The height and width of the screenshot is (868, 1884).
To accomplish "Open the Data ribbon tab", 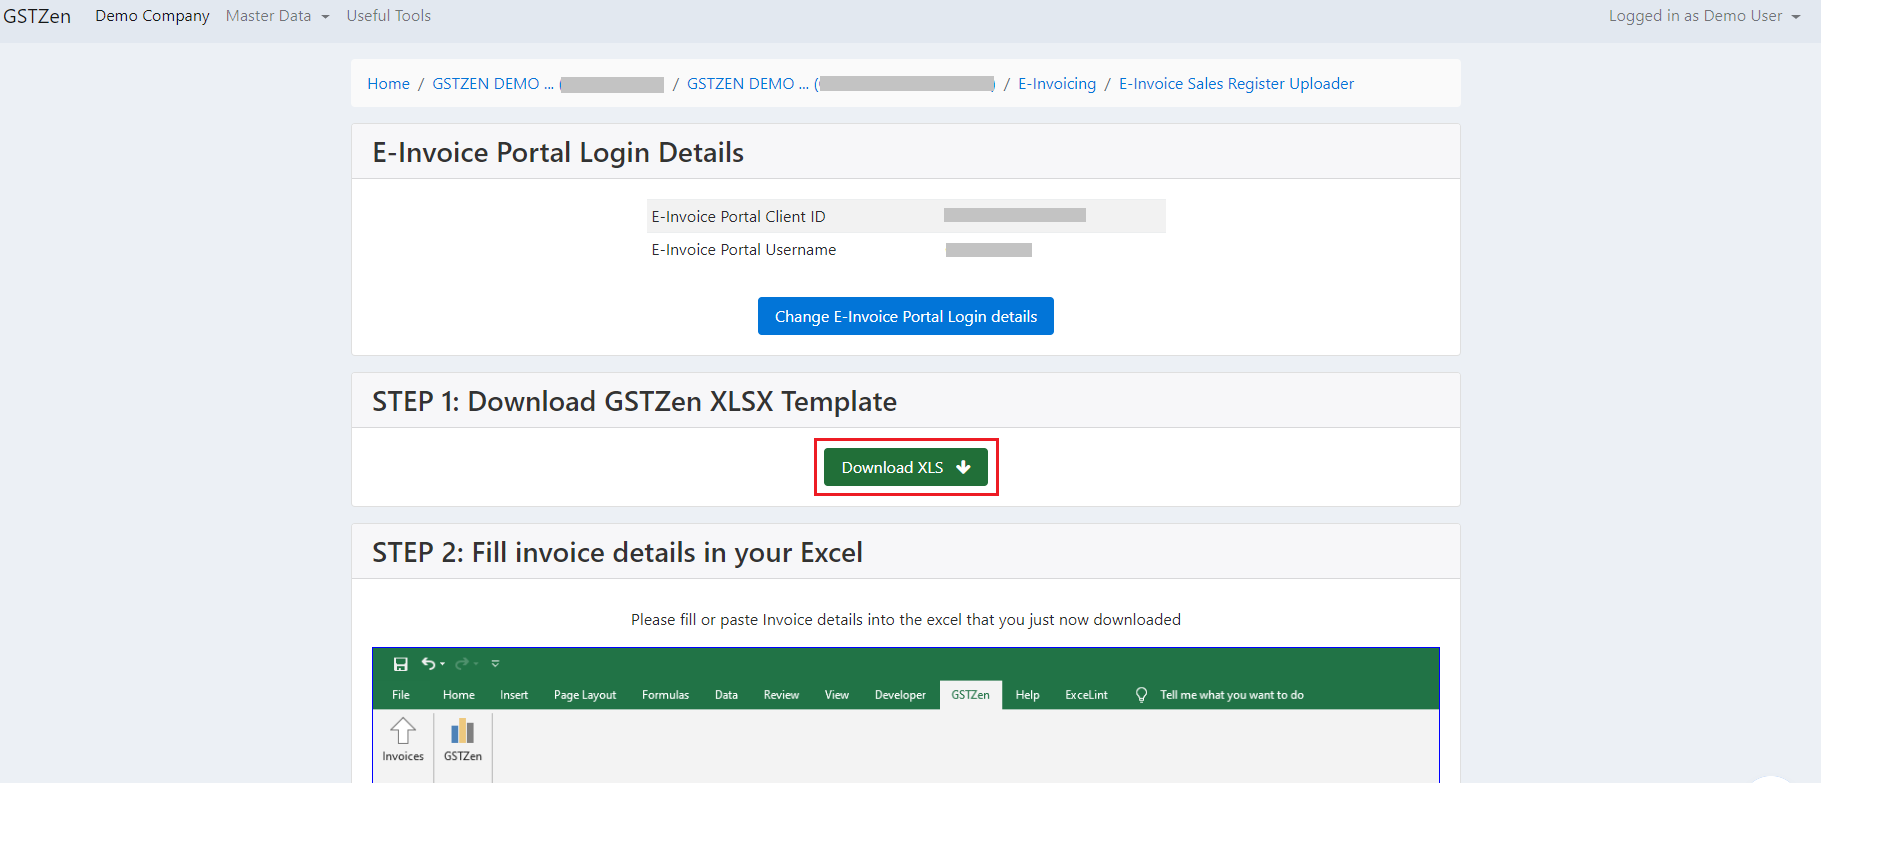I will point(726,695).
